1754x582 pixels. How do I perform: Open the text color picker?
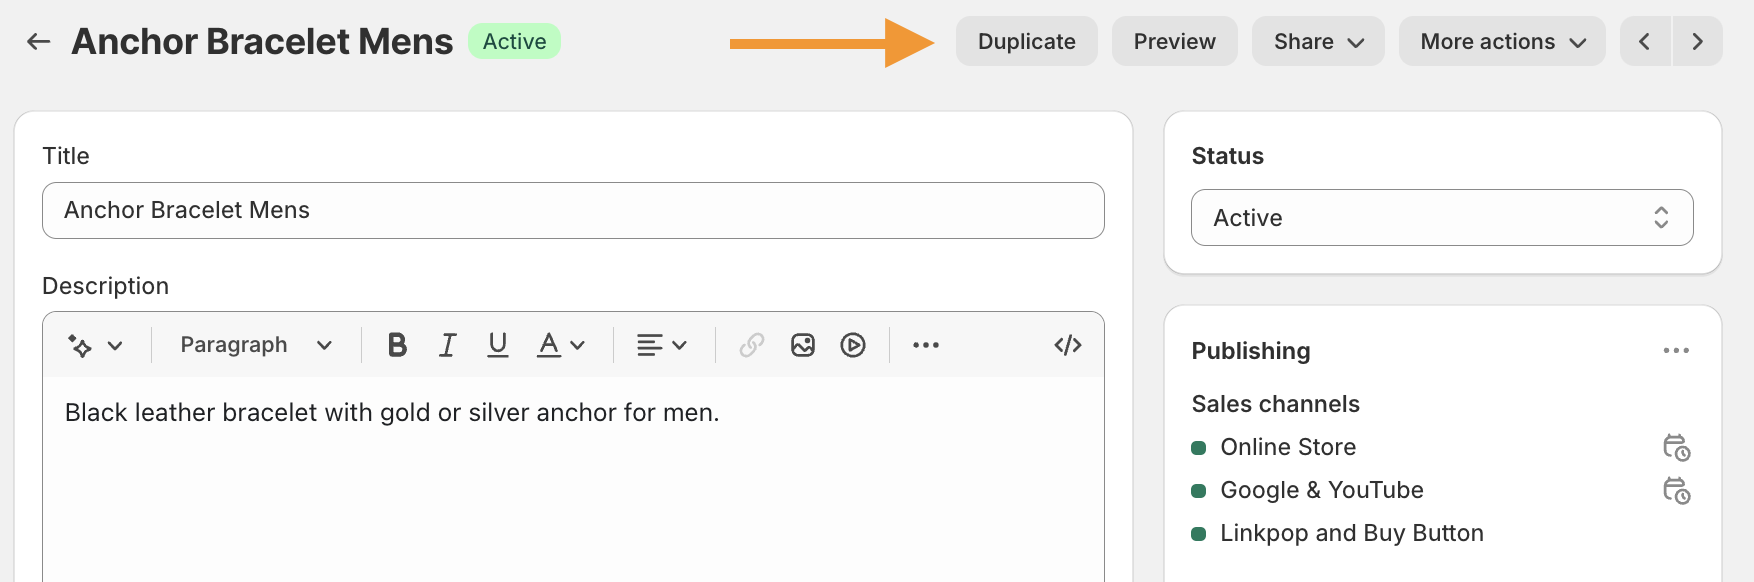[x=560, y=345]
